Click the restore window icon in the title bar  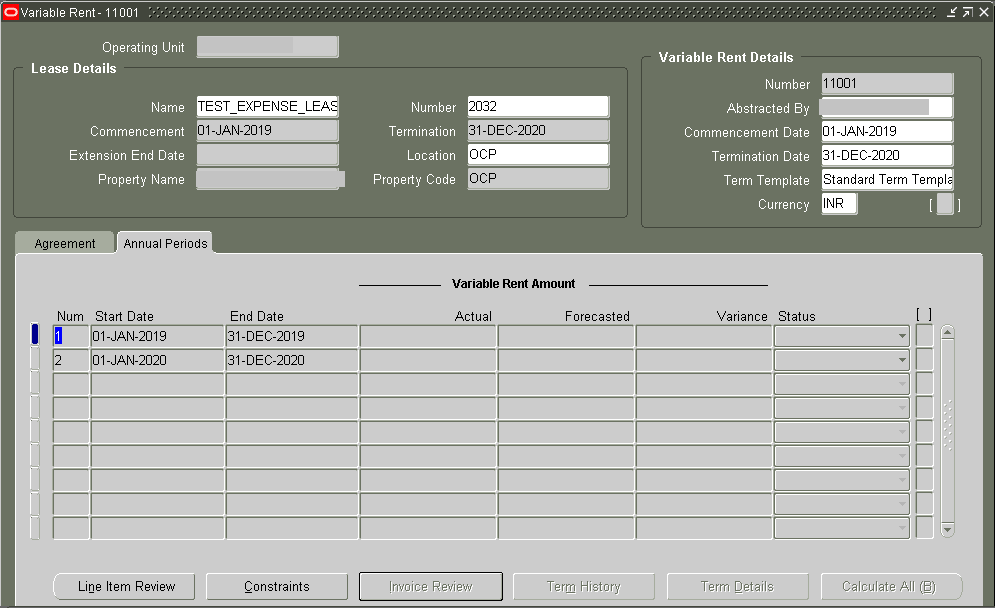967,11
